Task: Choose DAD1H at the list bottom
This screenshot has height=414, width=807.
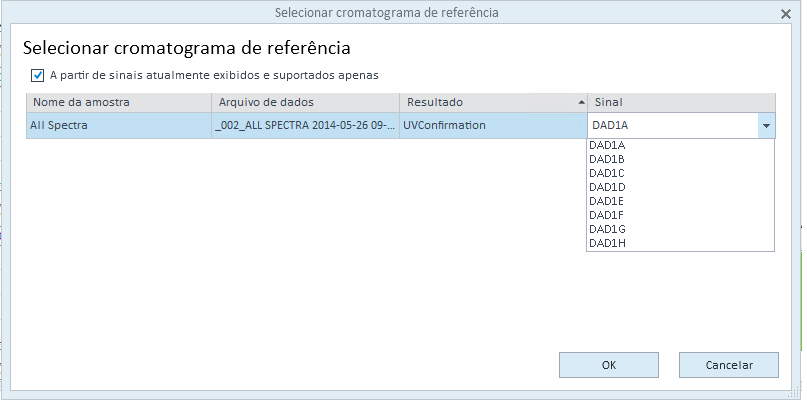Action: coord(680,243)
